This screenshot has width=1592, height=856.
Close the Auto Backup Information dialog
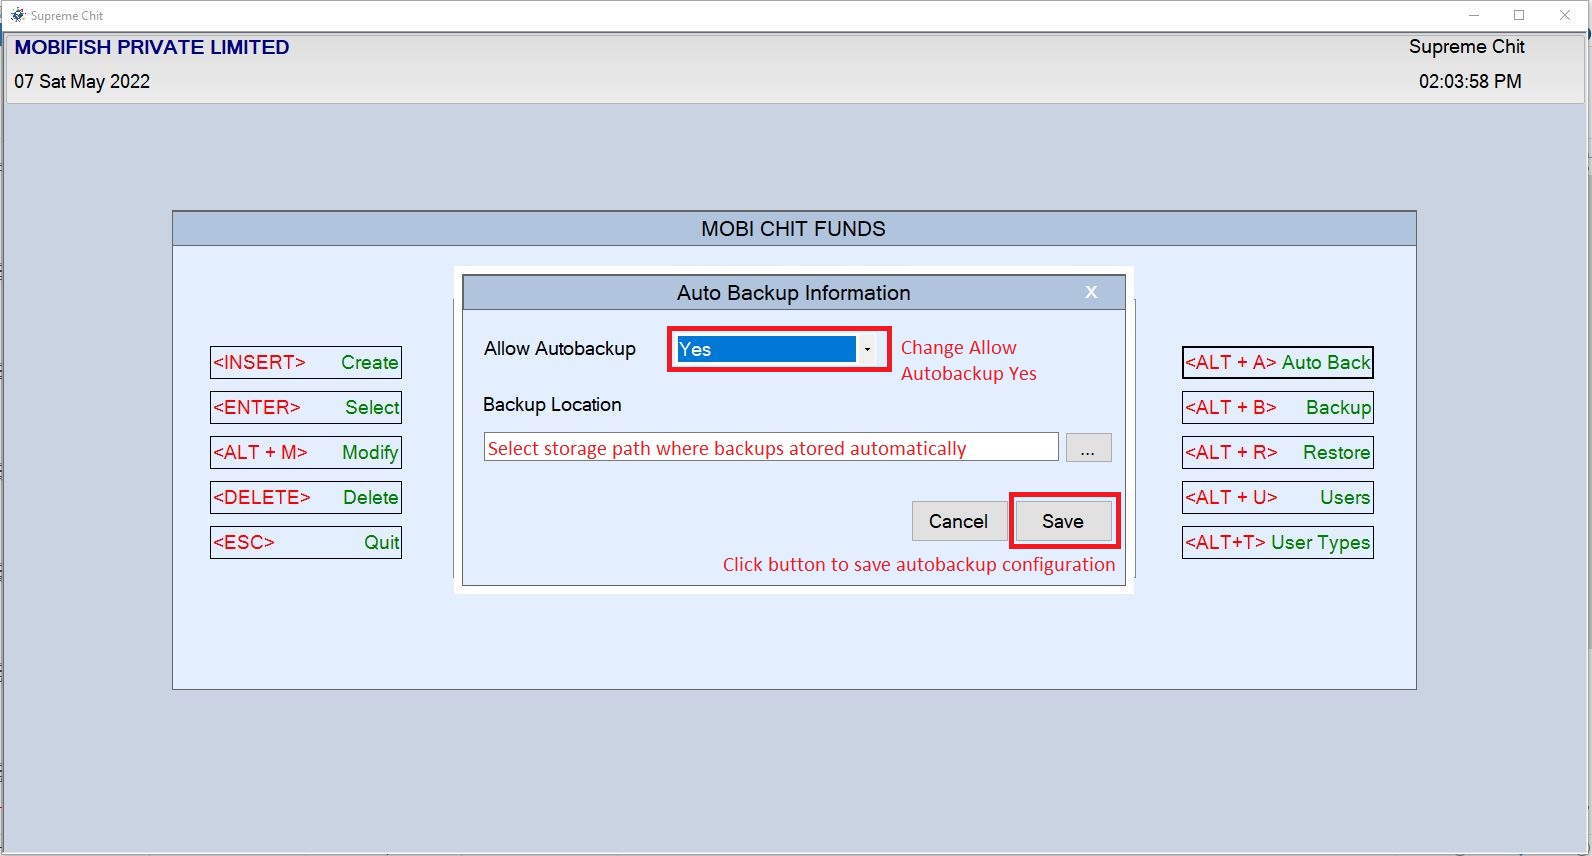(1091, 292)
